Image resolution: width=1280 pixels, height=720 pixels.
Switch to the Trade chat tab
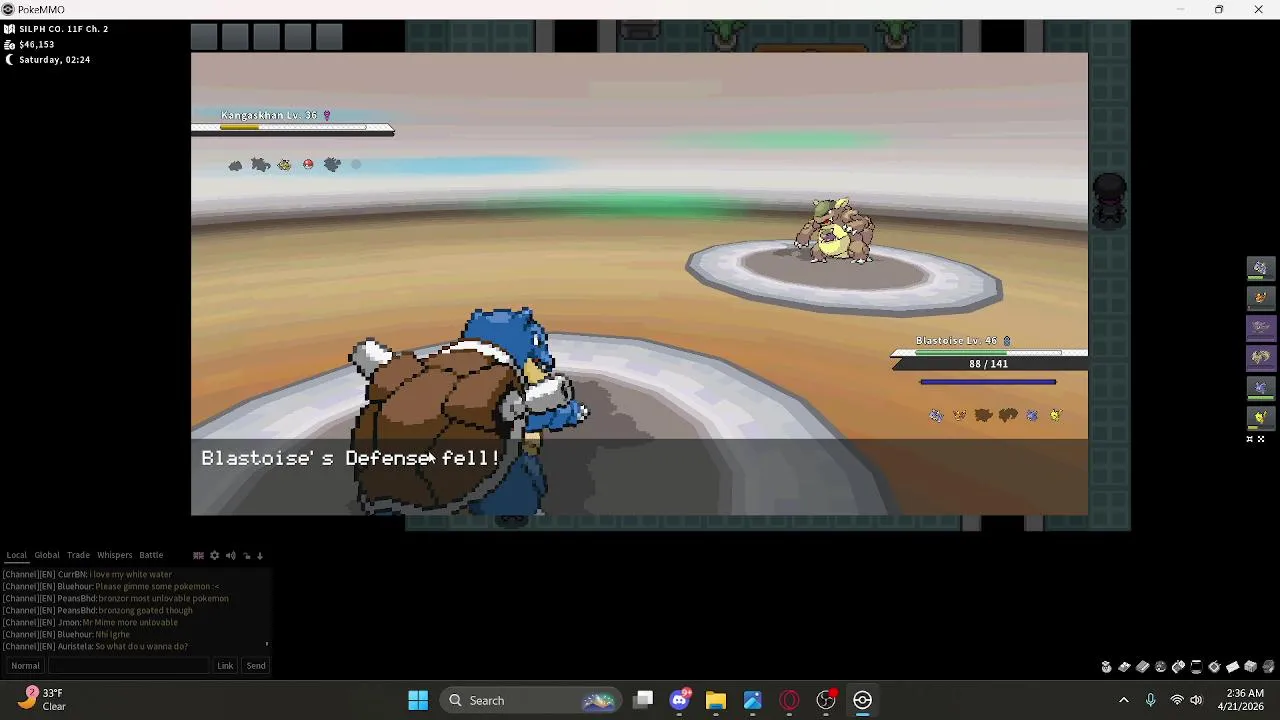pyautogui.click(x=78, y=555)
